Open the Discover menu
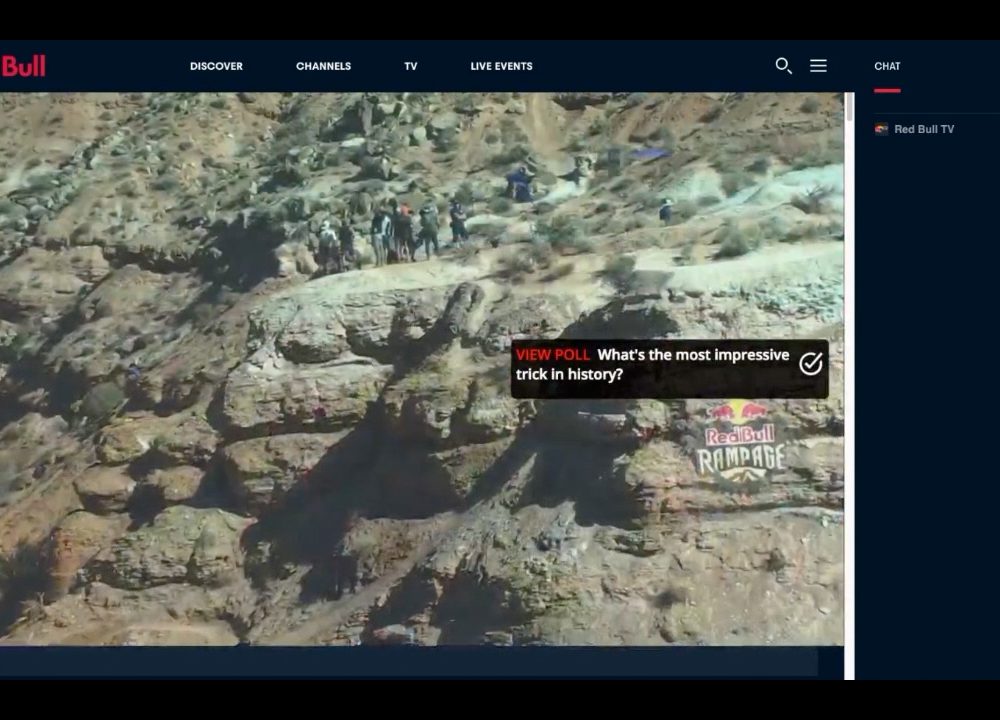 [x=216, y=66]
